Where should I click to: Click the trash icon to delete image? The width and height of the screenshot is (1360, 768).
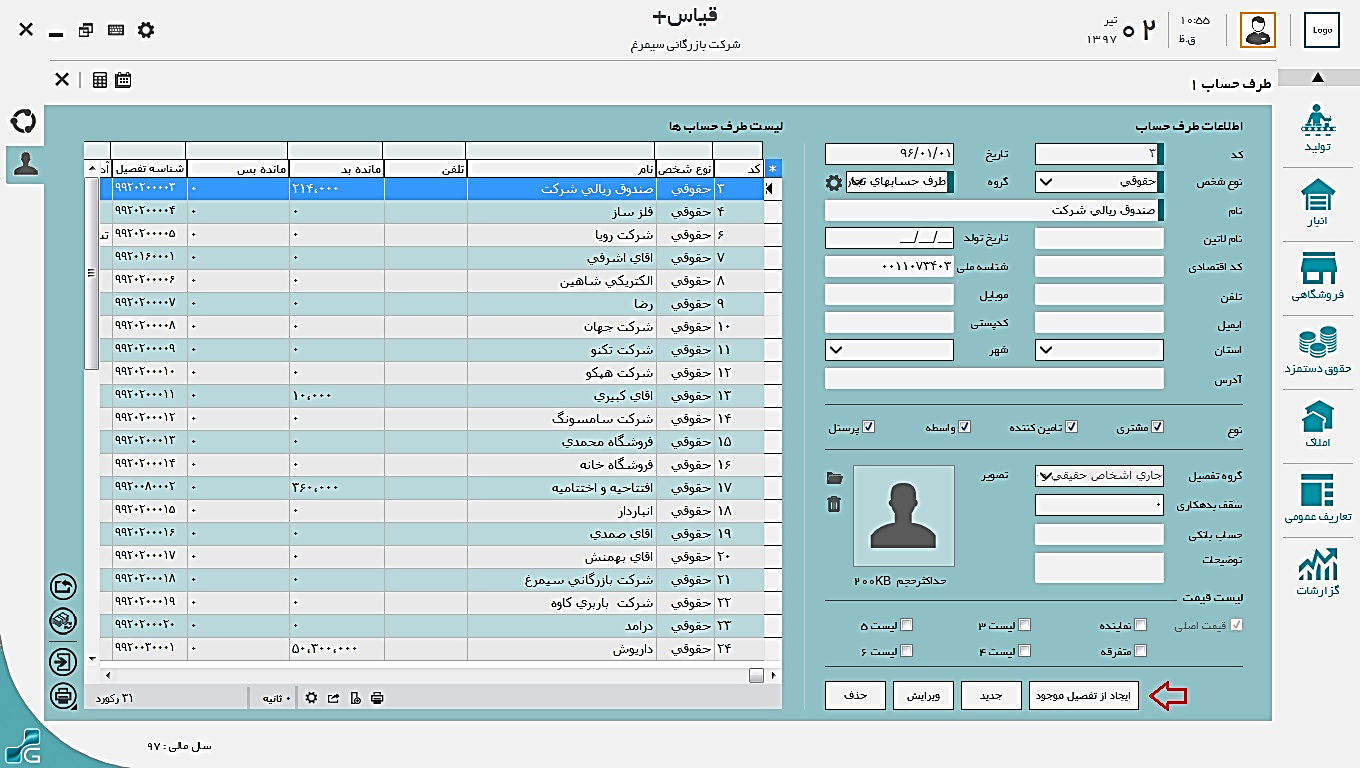point(834,504)
